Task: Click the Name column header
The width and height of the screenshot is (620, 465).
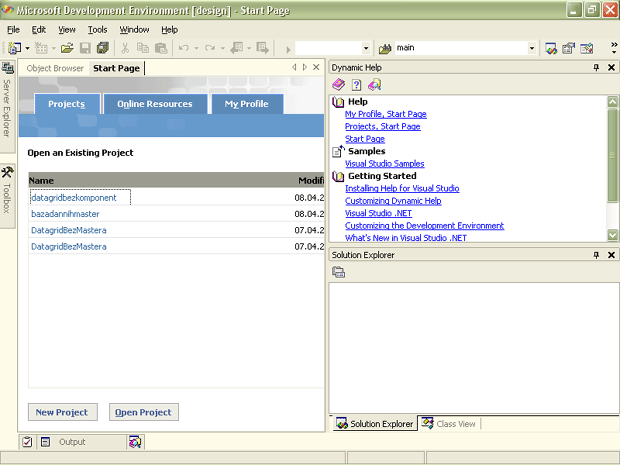Action: [41, 181]
